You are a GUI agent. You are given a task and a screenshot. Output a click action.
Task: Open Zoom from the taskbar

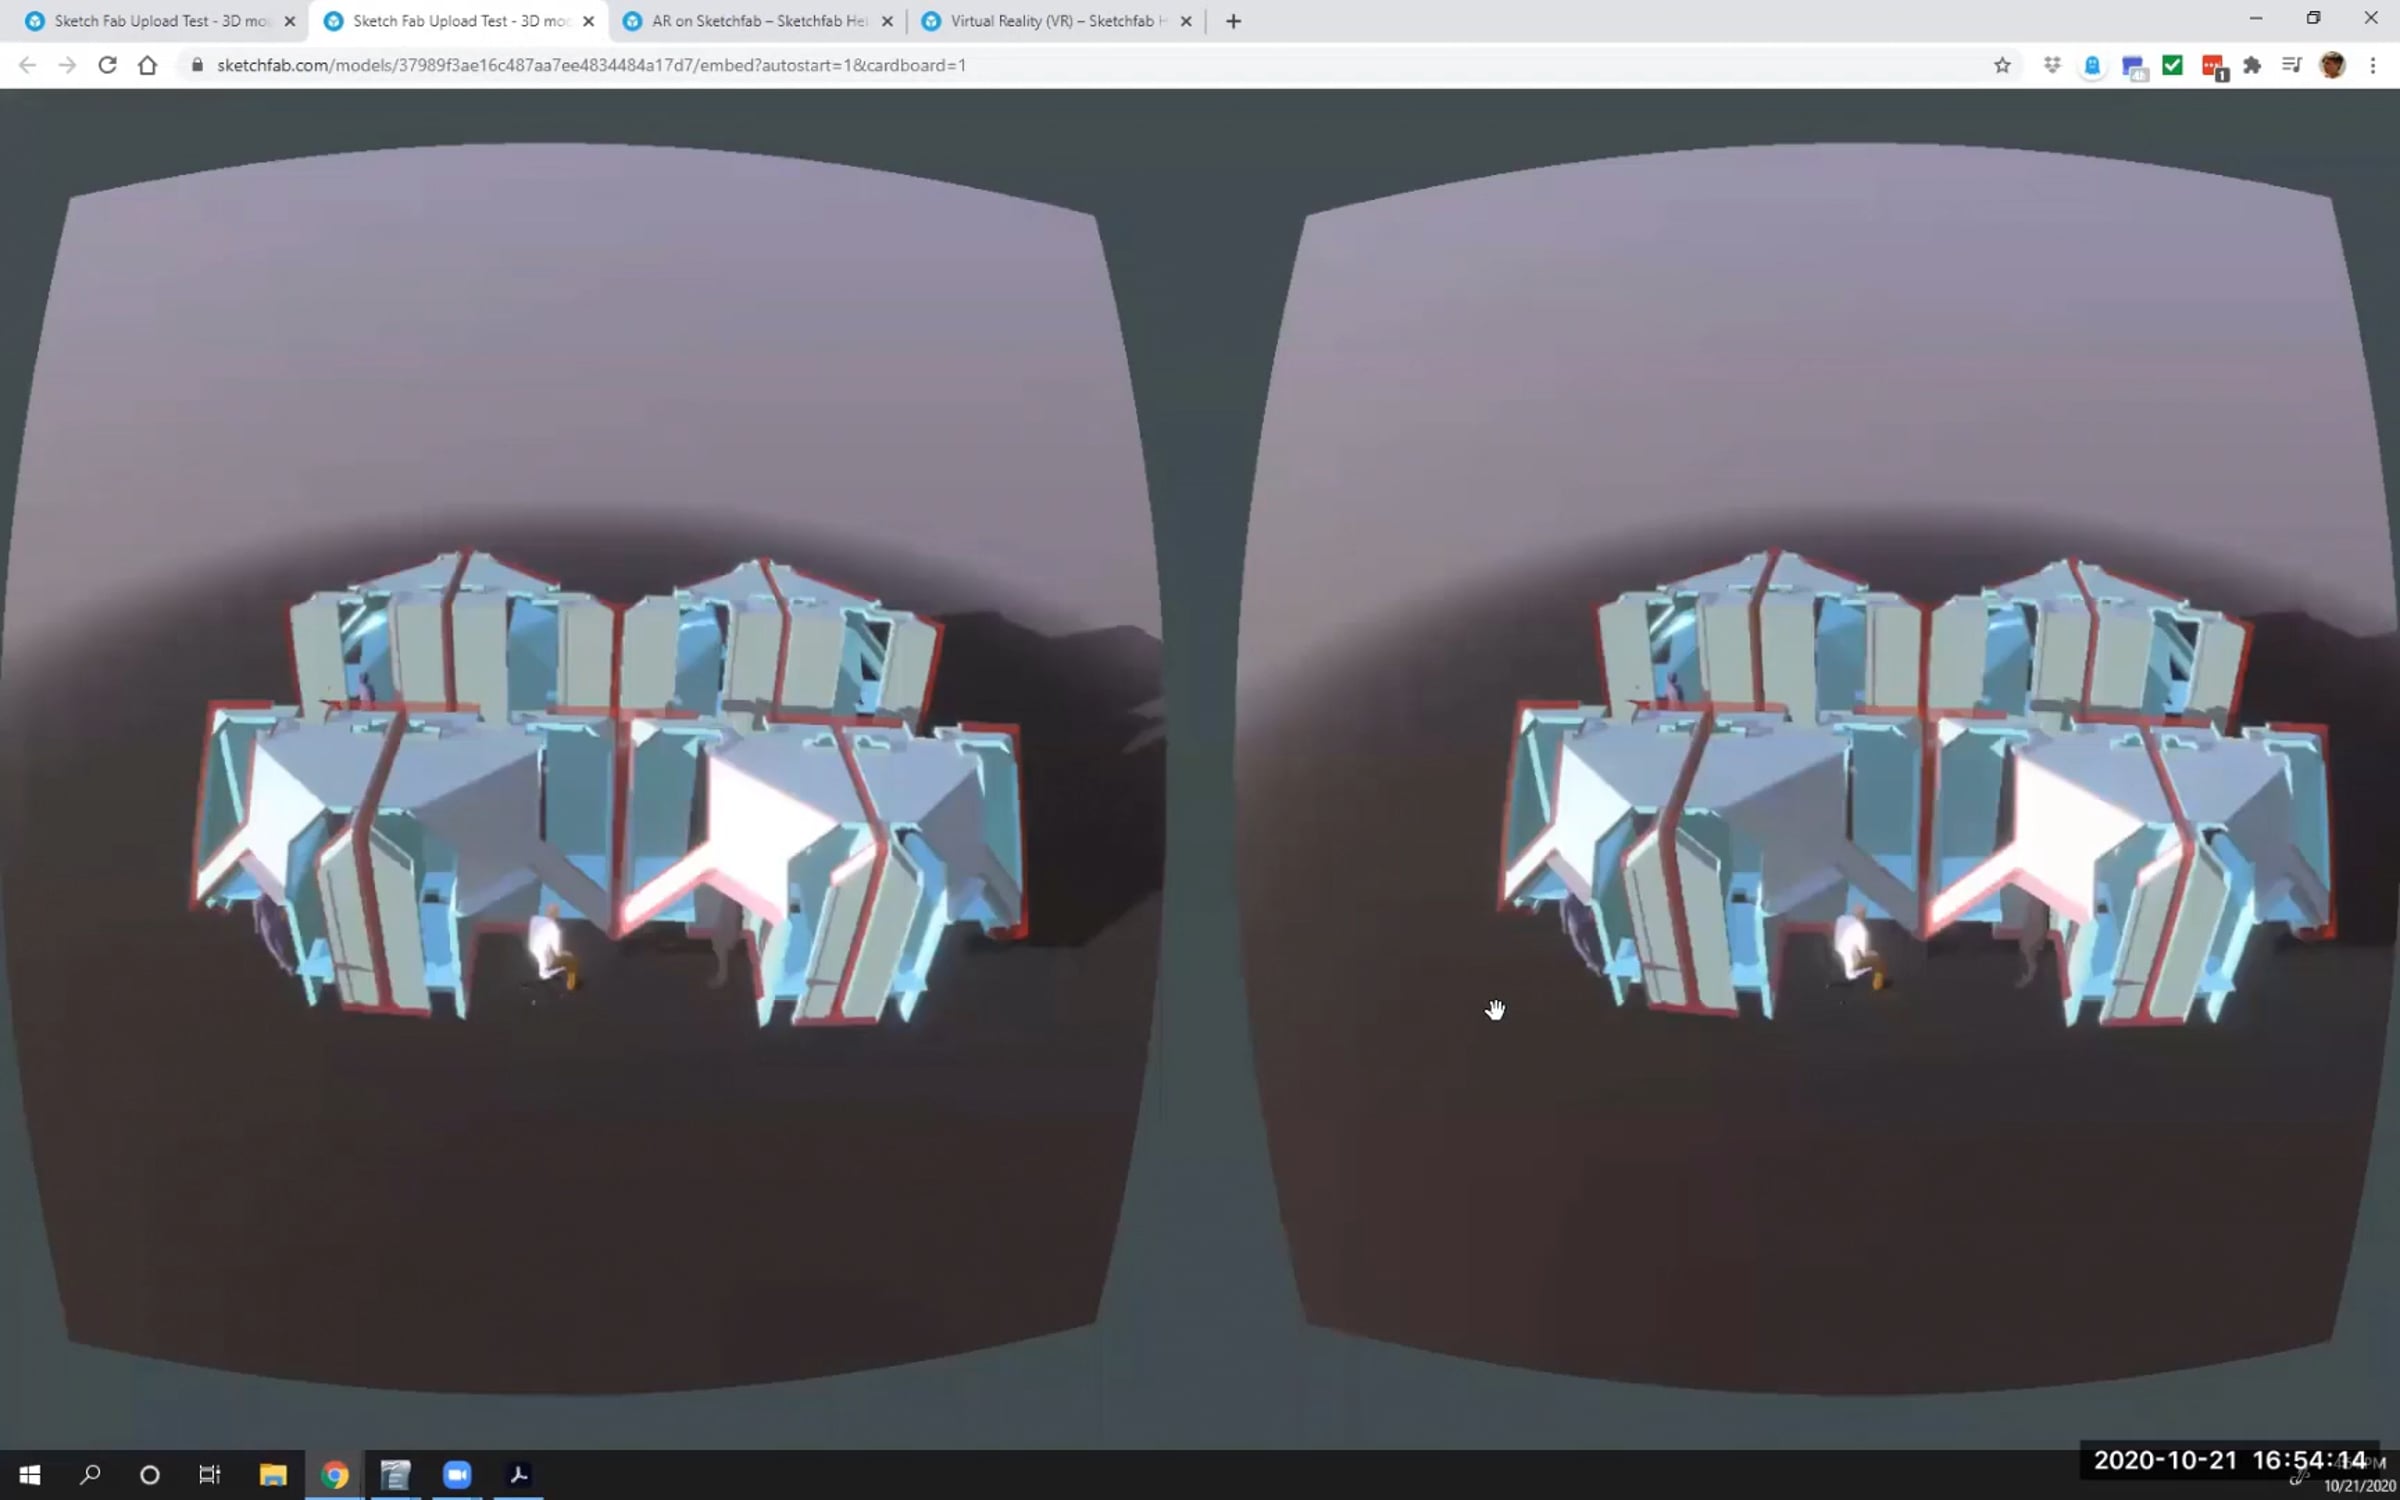pyautogui.click(x=457, y=1474)
